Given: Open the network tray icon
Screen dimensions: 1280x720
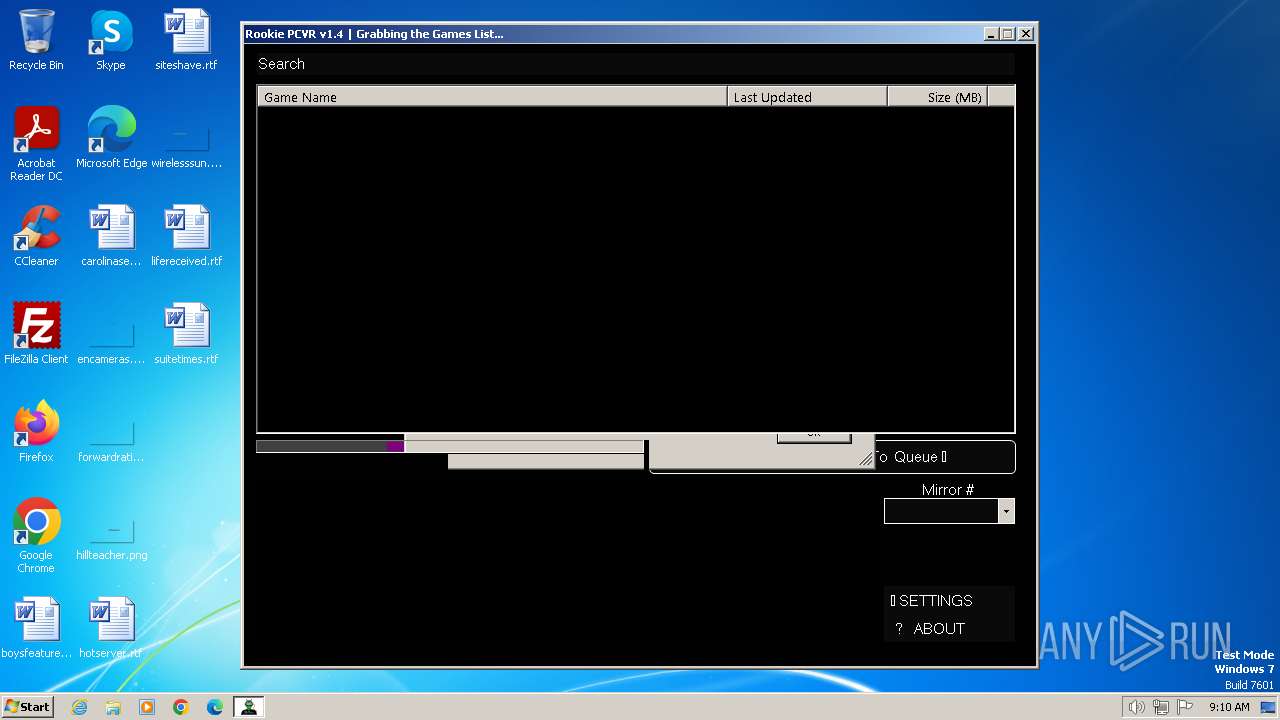Looking at the screenshot, I should (x=1160, y=707).
